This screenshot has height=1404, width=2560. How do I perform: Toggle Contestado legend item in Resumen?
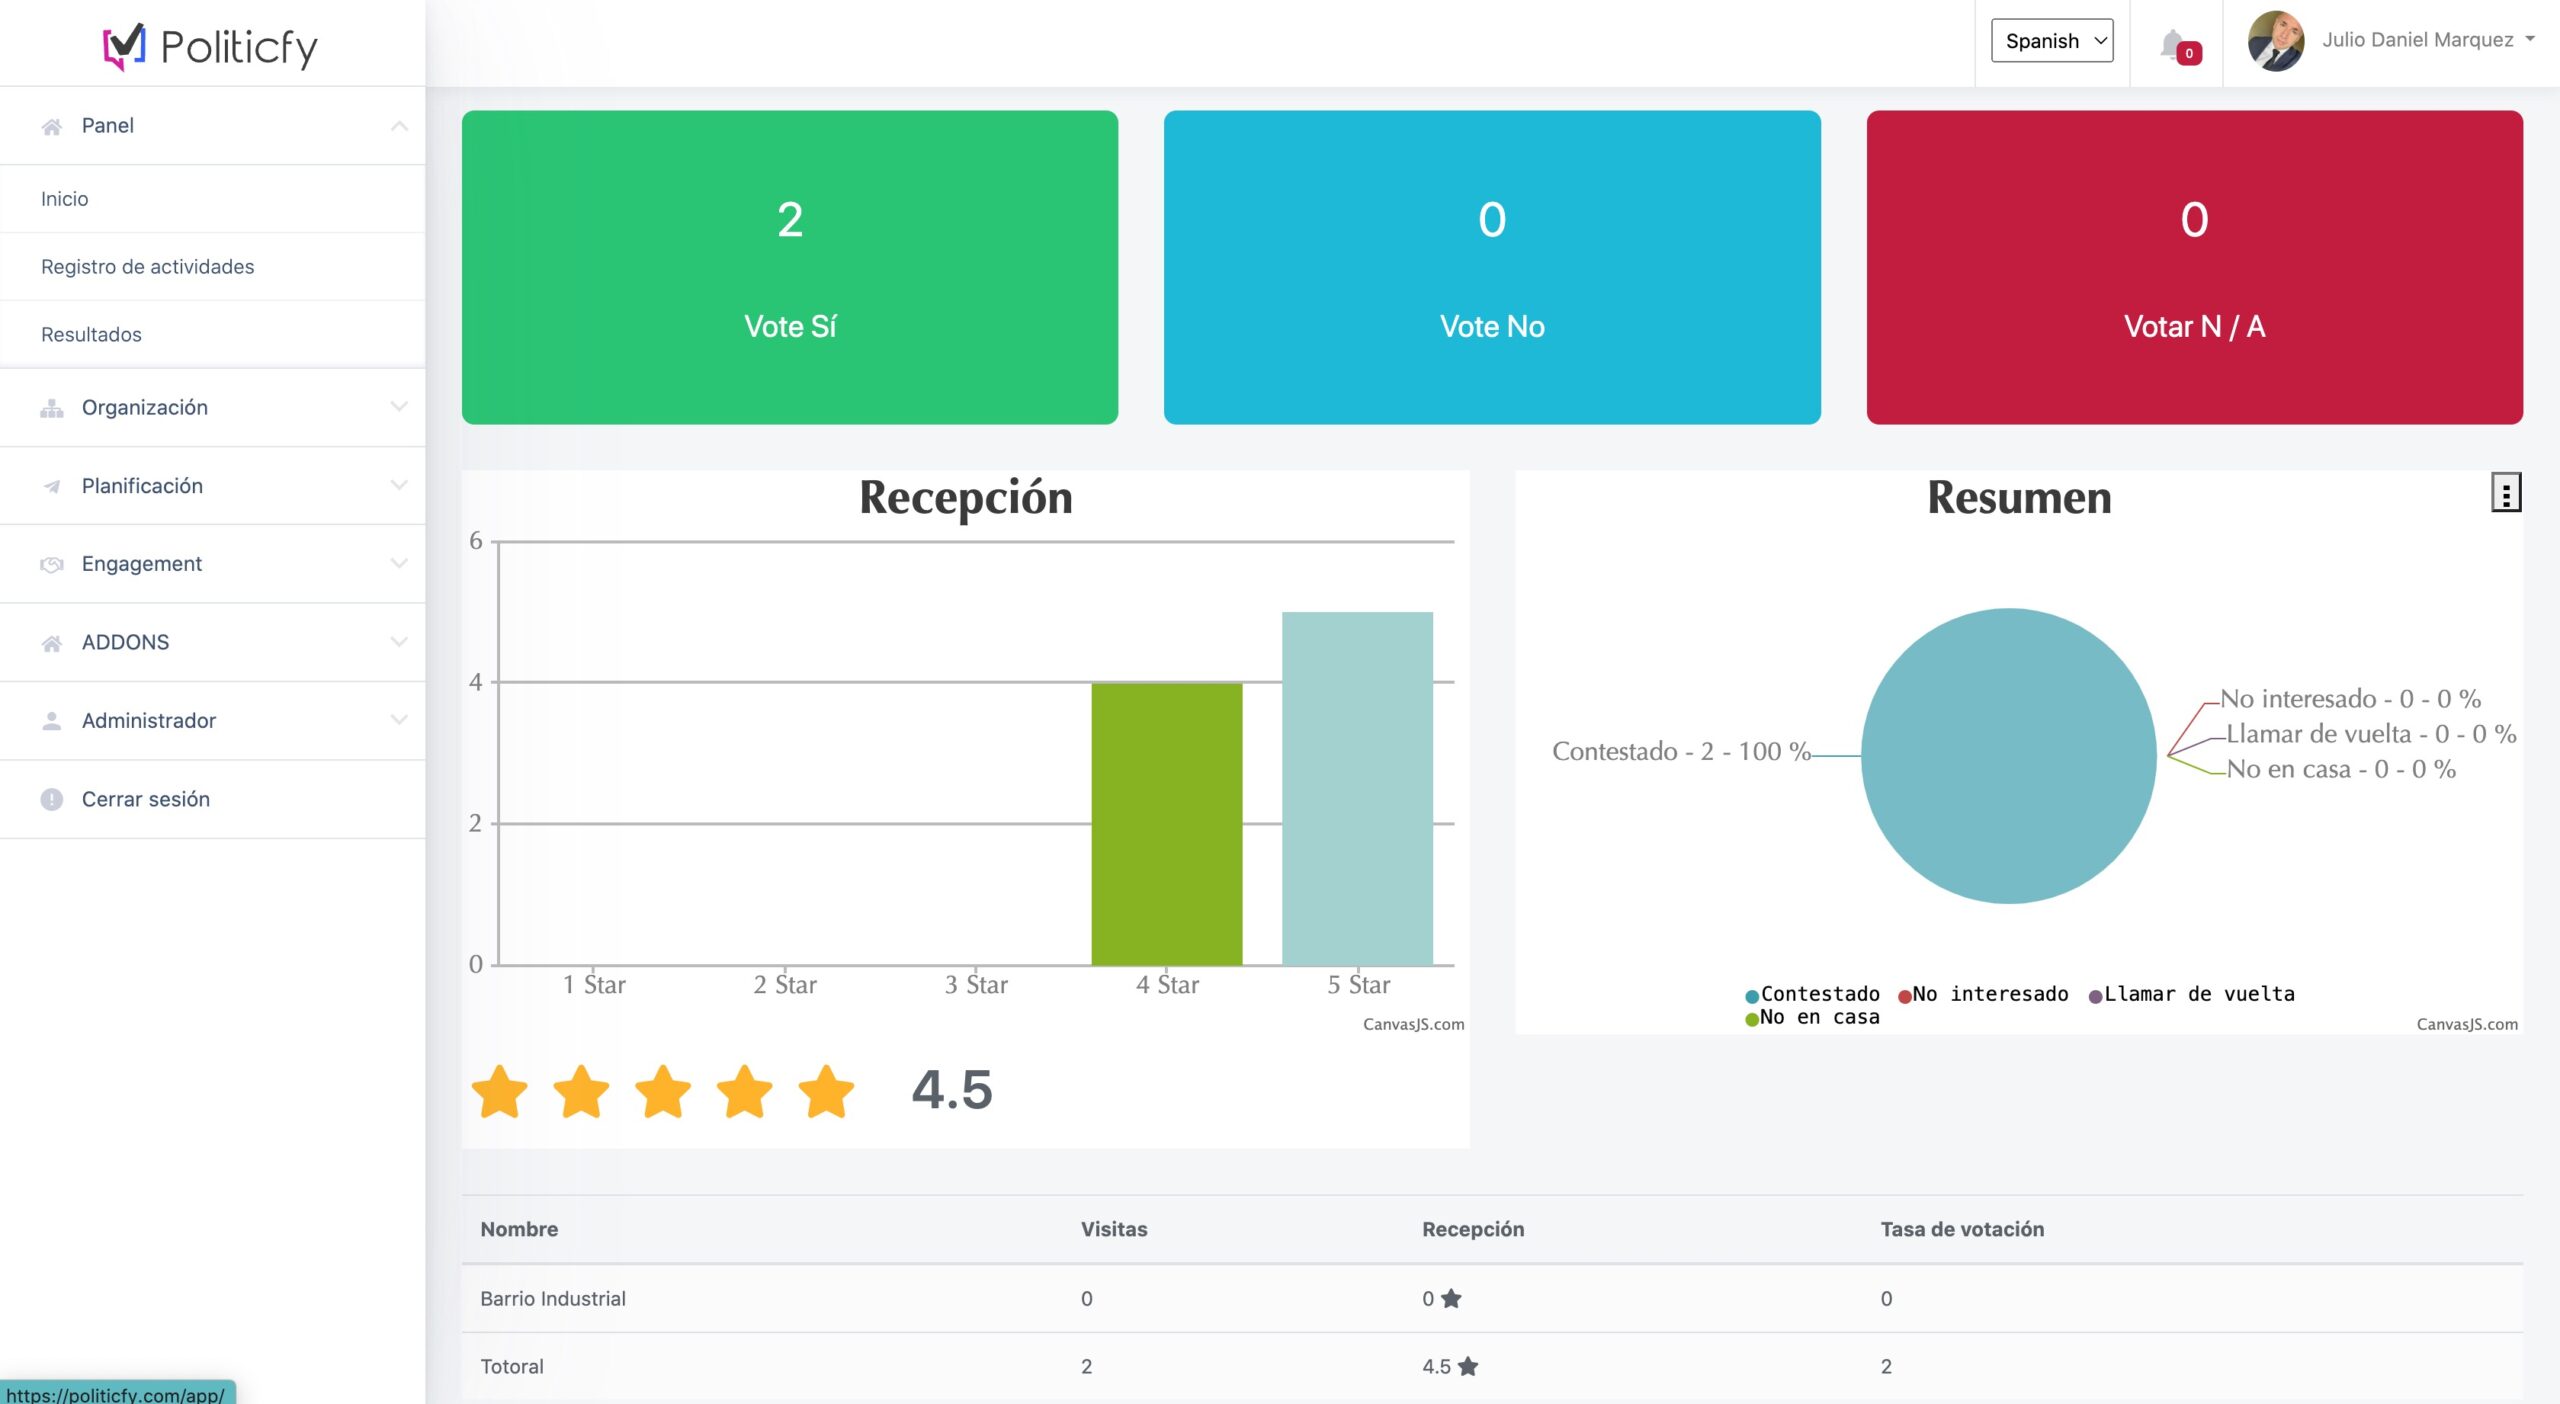click(x=1812, y=994)
